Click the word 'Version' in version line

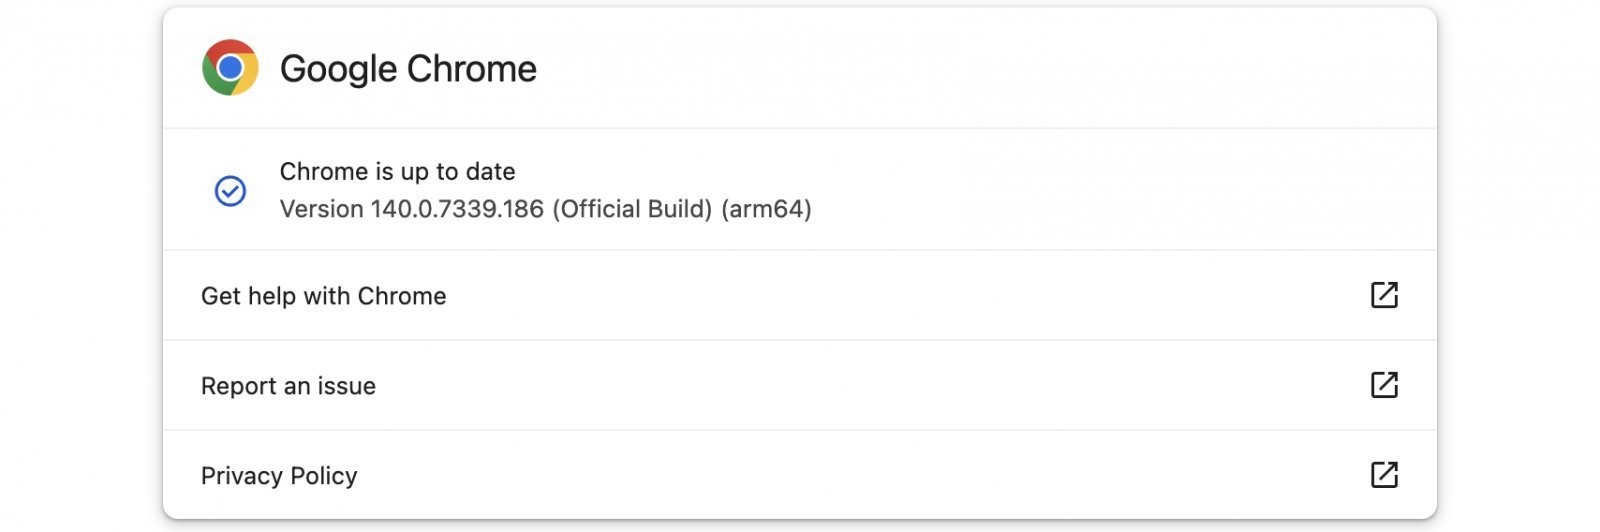point(321,209)
